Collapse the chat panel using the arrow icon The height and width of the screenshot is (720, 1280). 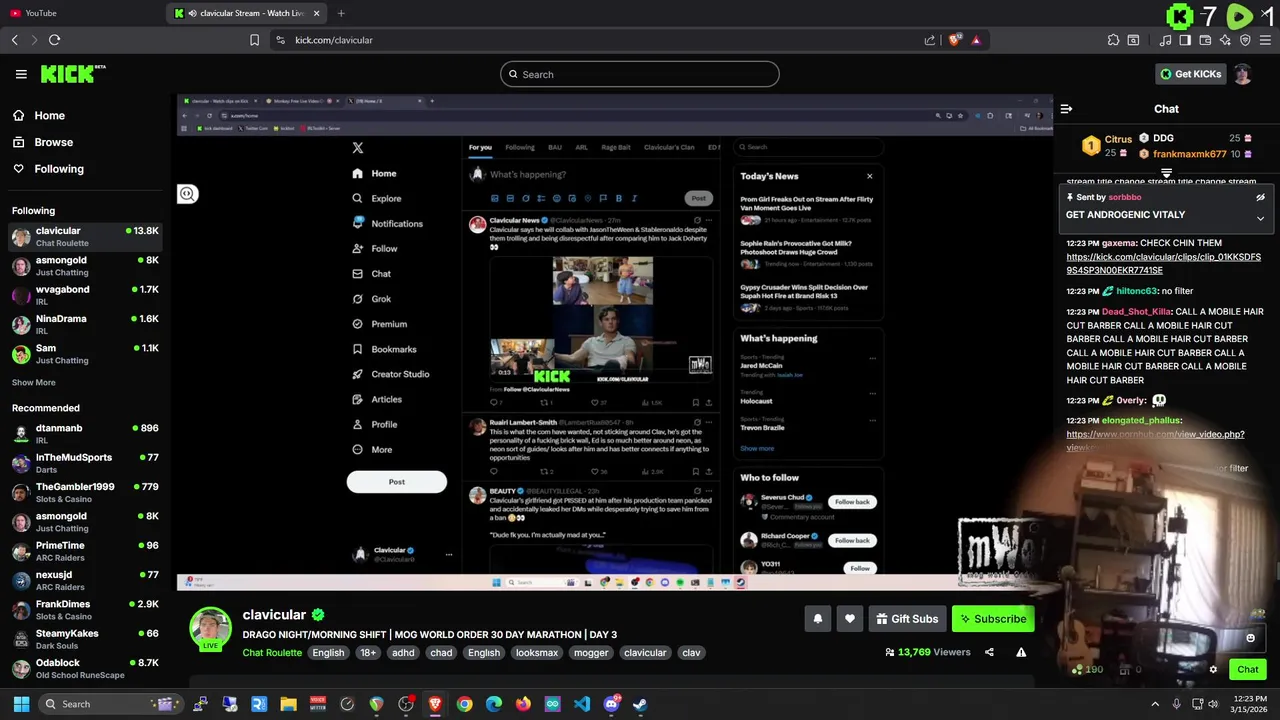1066,109
